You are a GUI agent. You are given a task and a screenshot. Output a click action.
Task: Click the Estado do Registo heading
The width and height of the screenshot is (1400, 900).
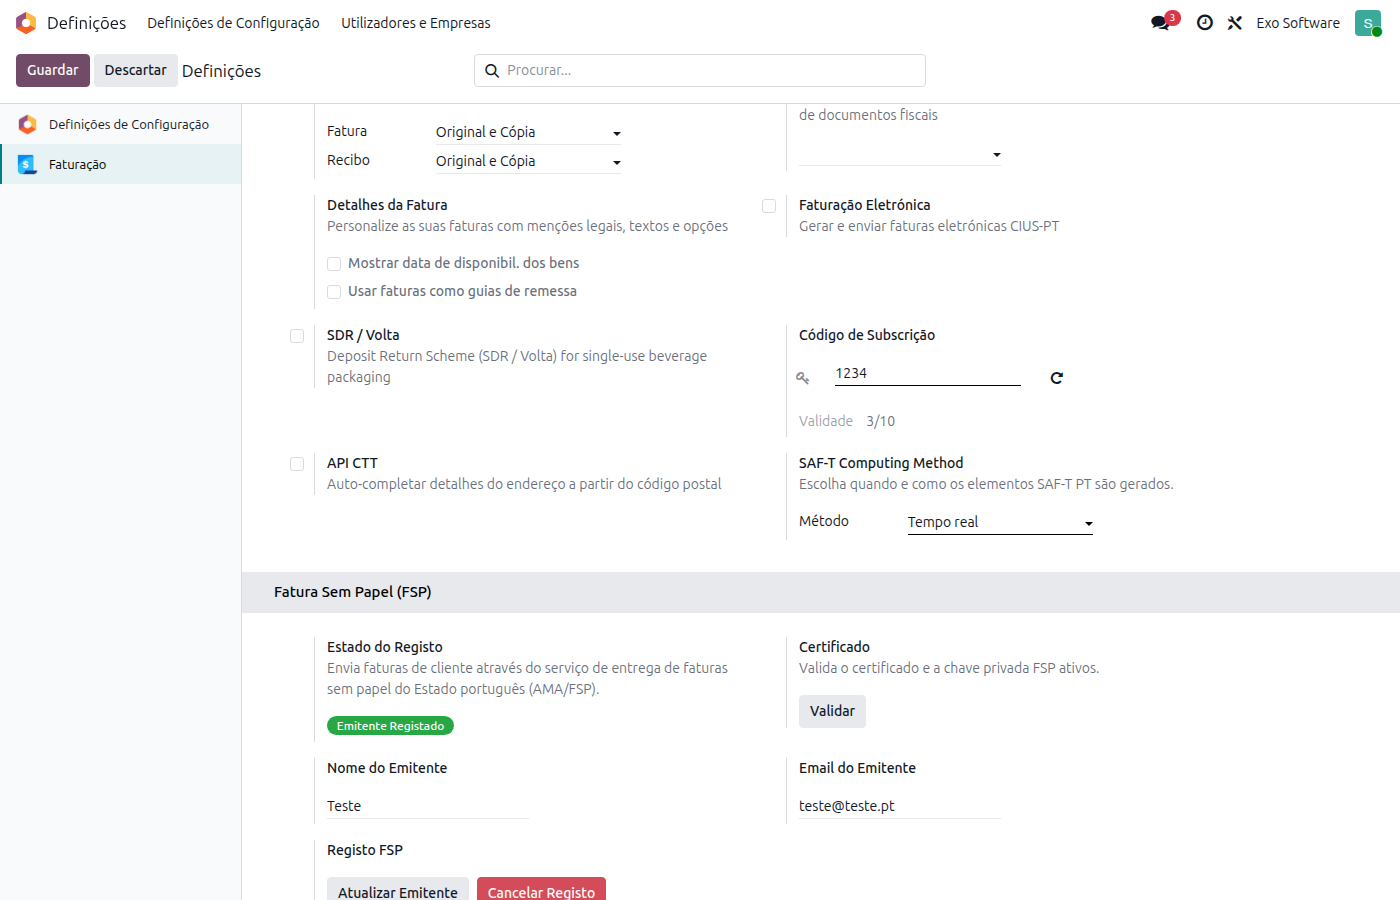pyautogui.click(x=385, y=647)
